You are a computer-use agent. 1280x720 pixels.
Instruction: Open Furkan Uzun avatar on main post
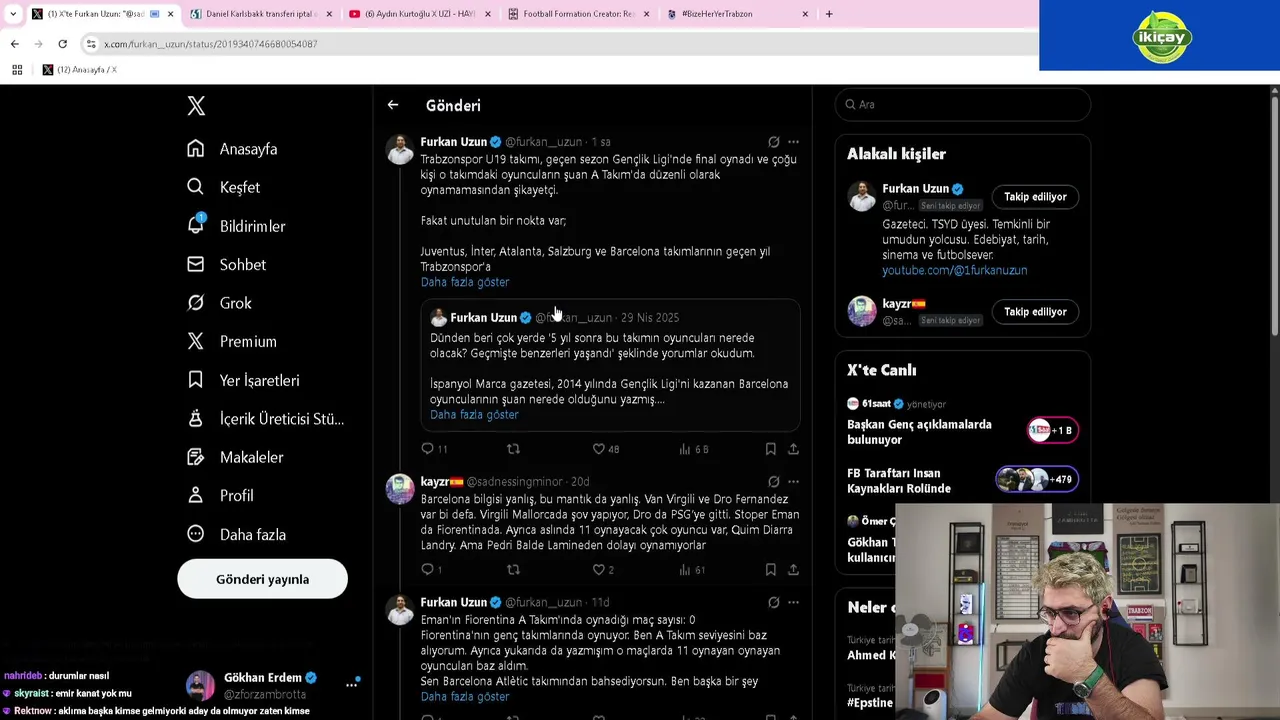coord(400,149)
